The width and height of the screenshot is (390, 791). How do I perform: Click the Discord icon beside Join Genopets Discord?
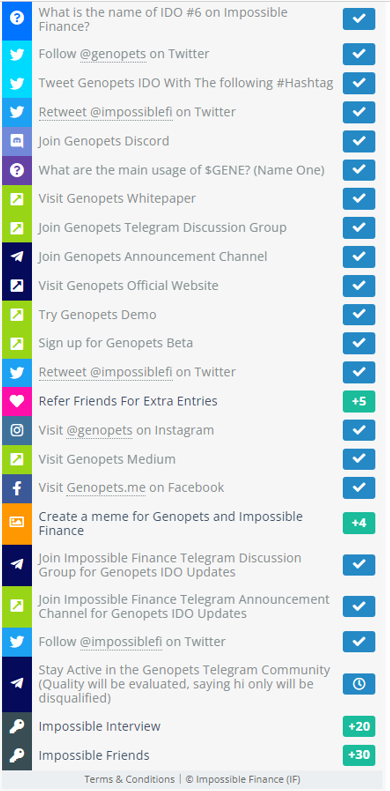coord(17,141)
